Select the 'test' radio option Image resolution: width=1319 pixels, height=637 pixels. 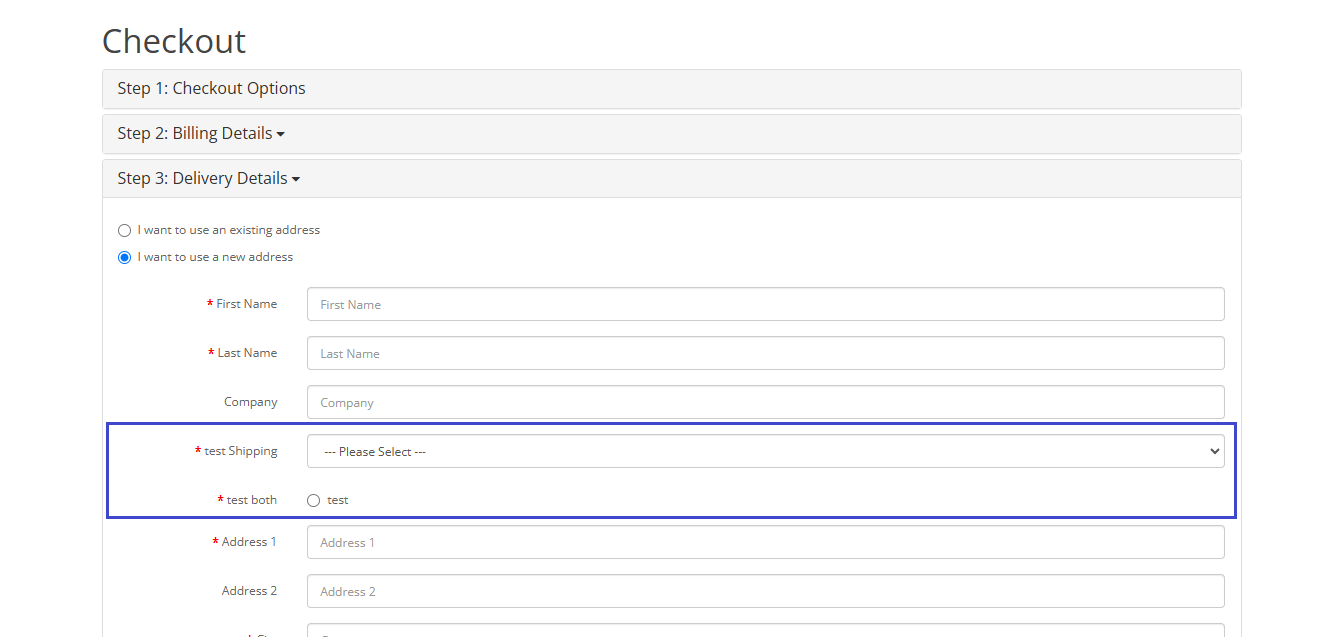pos(314,500)
